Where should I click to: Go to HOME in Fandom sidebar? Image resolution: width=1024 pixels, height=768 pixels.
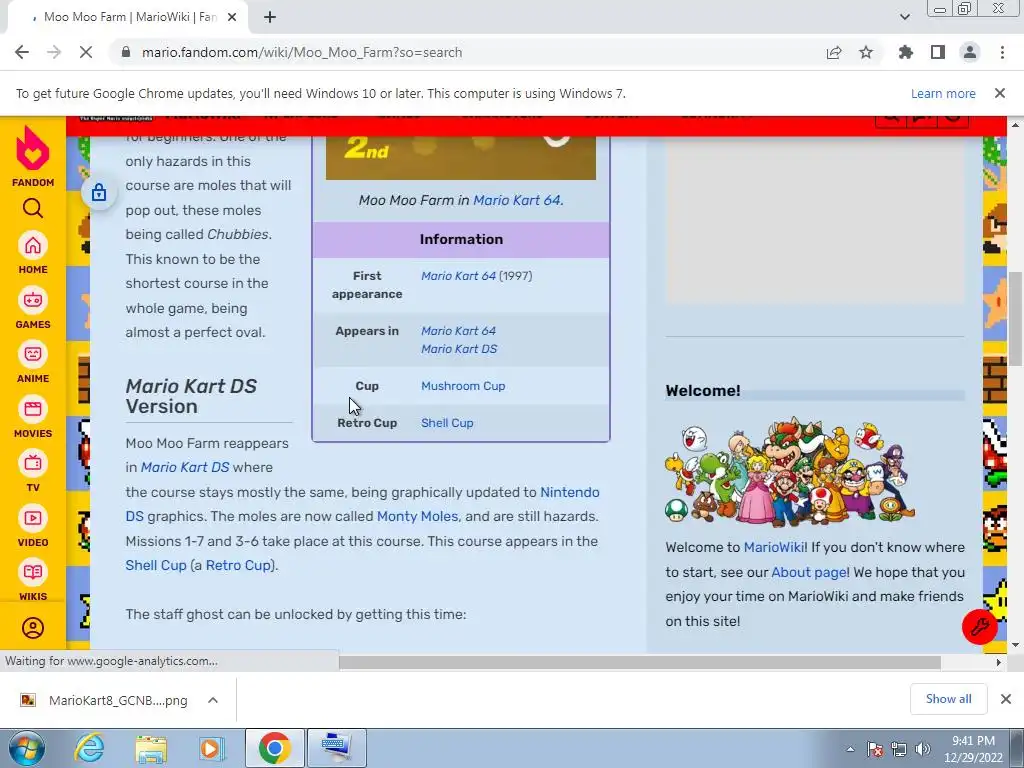point(33,253)
